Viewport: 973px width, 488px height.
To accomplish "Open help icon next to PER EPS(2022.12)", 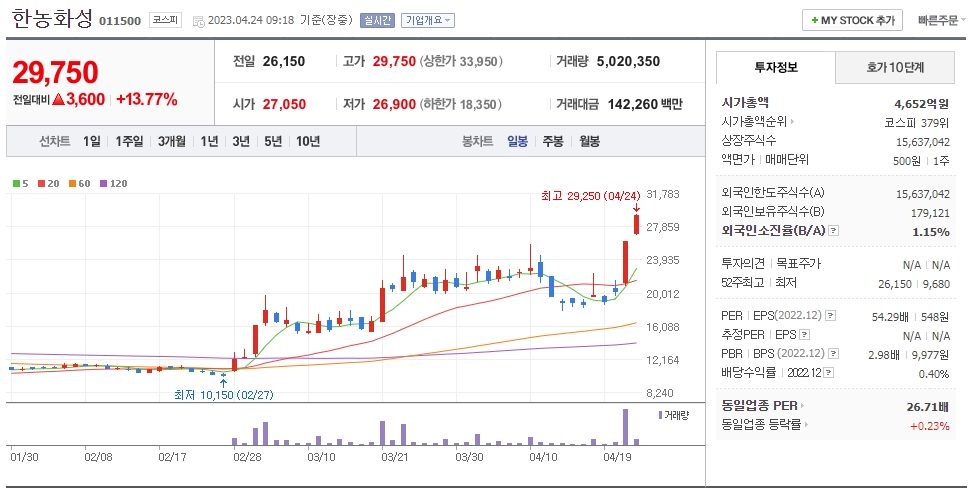I will pos(830,316).
